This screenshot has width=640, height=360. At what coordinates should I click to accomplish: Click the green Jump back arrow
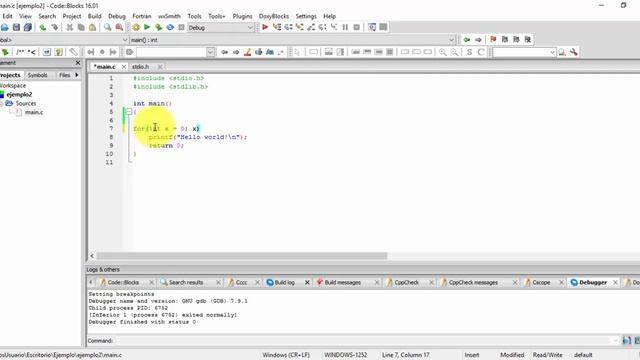(x=467, y=40)
